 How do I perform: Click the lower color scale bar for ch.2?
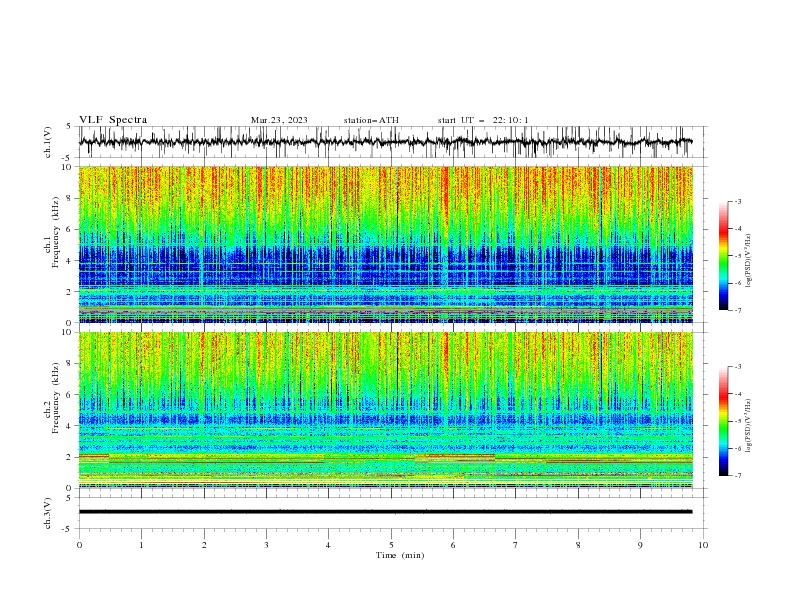click(x=724, y=421)
